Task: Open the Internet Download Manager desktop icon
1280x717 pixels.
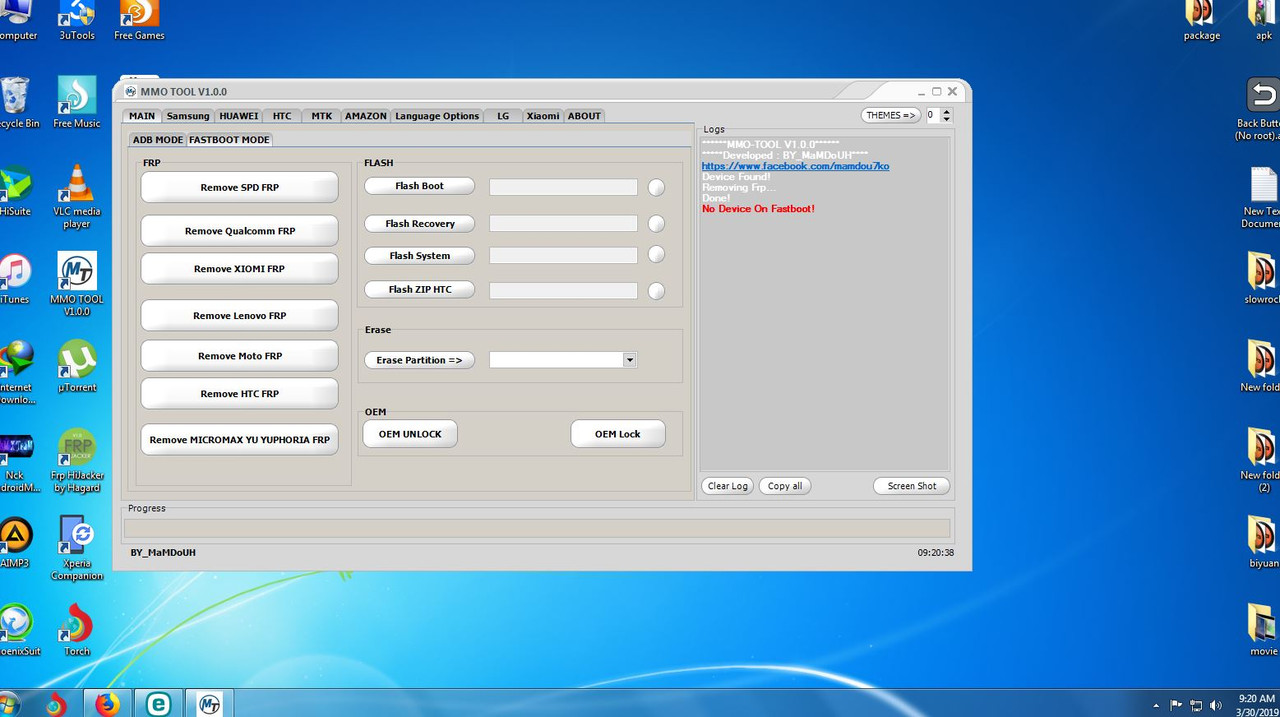Action: click(x=16, y=372)
